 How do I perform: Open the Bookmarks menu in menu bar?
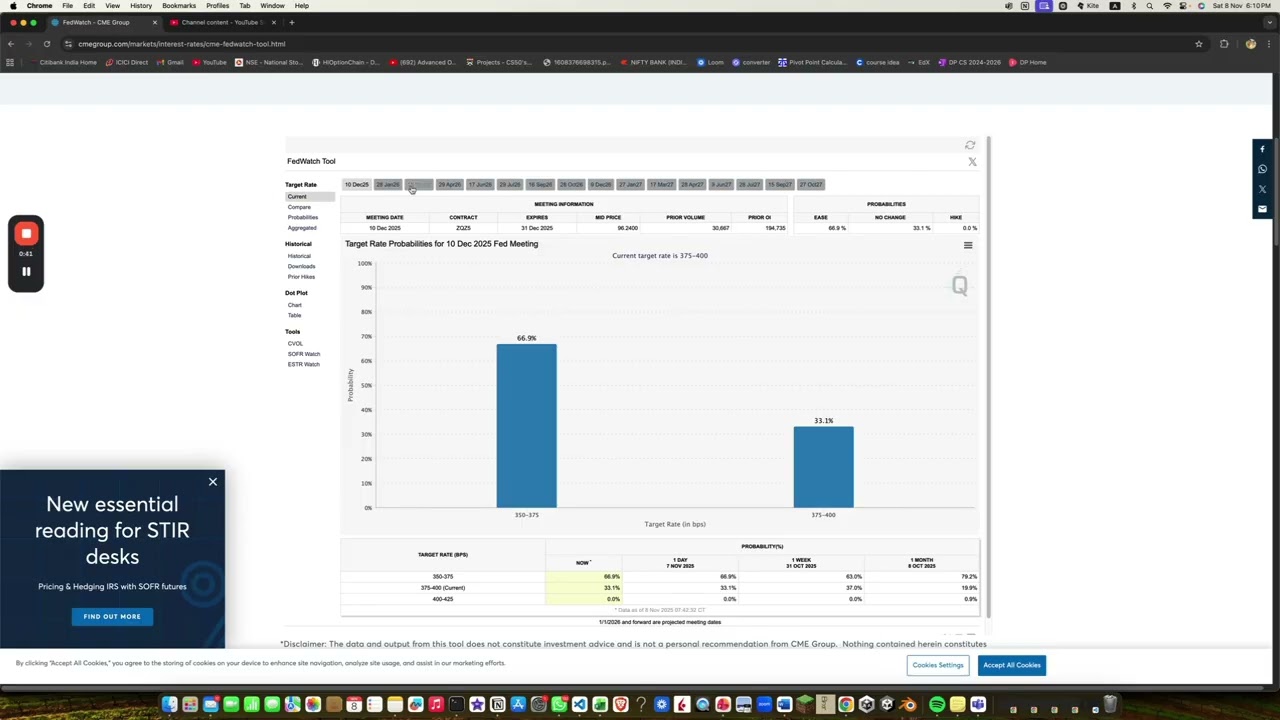179,6
